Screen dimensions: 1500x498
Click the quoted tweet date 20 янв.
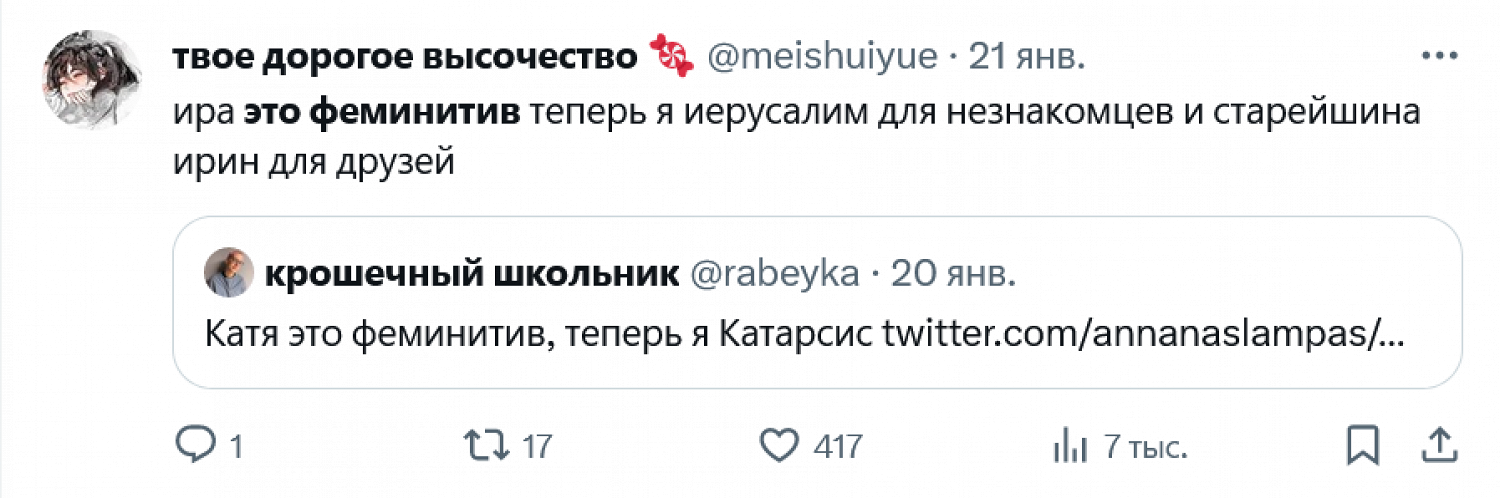951,273
